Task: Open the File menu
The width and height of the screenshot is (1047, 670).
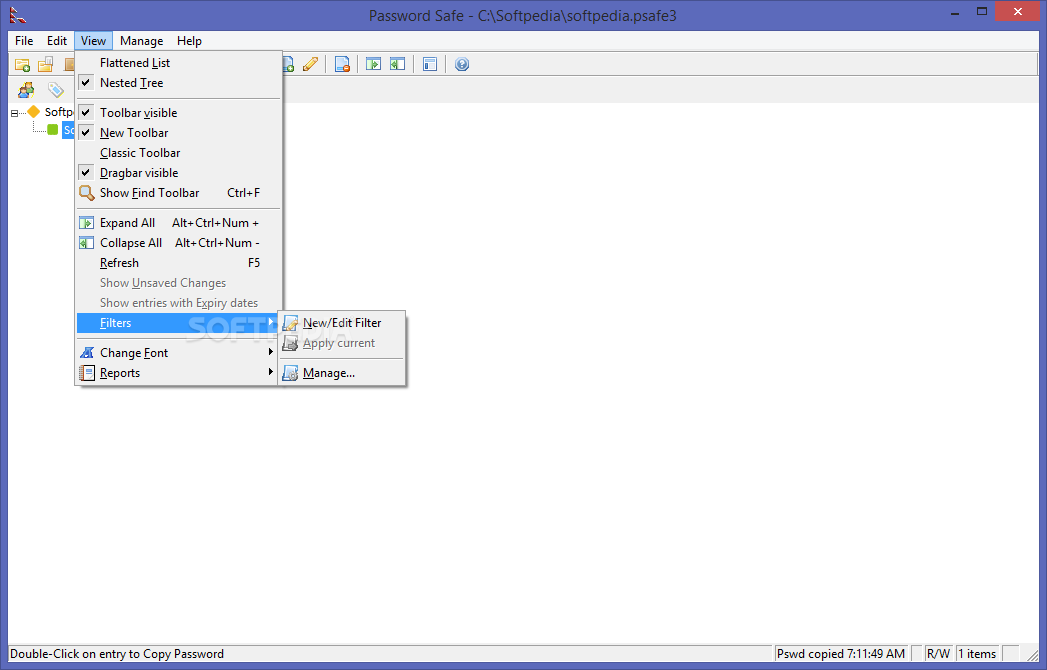Action: point(24,41)
